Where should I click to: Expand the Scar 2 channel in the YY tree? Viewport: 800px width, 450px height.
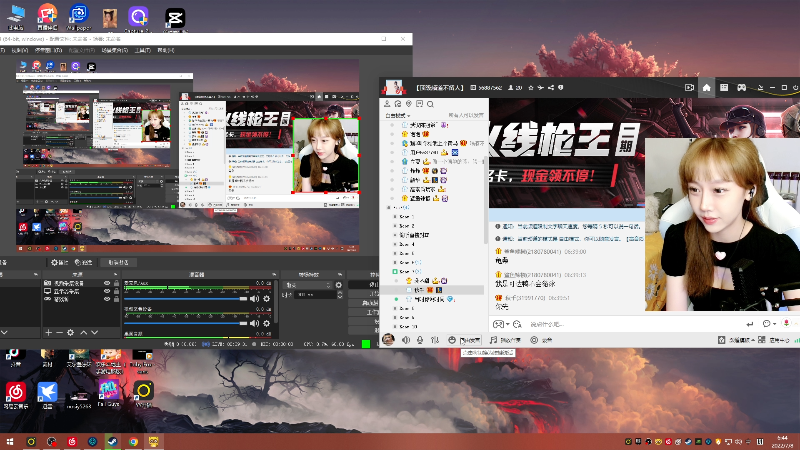(395, 226)
